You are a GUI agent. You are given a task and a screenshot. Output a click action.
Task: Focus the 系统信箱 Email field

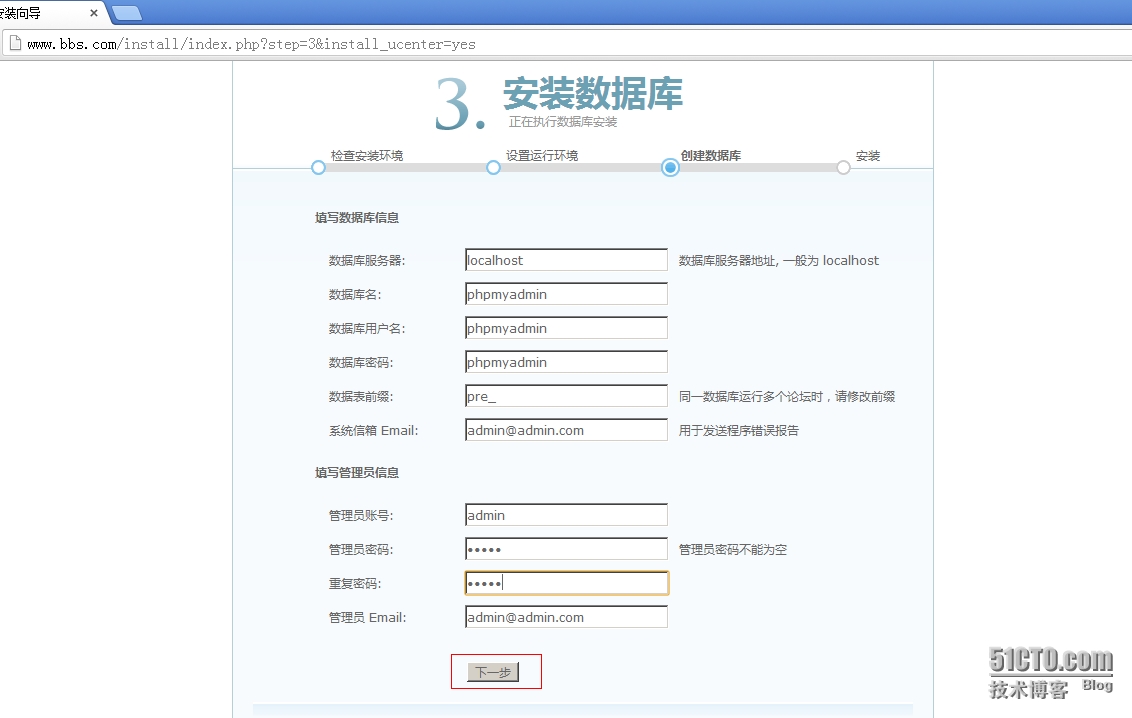566,429
